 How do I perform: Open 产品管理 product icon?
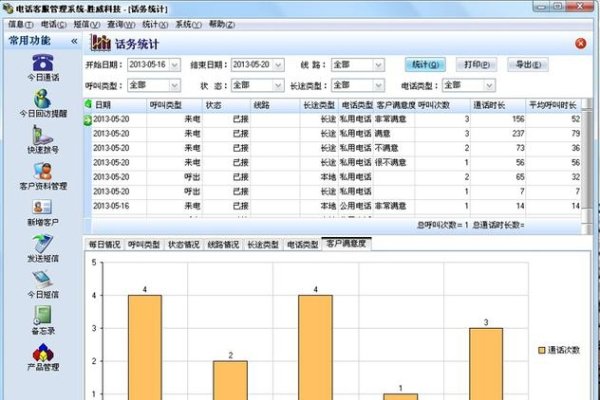42,352
